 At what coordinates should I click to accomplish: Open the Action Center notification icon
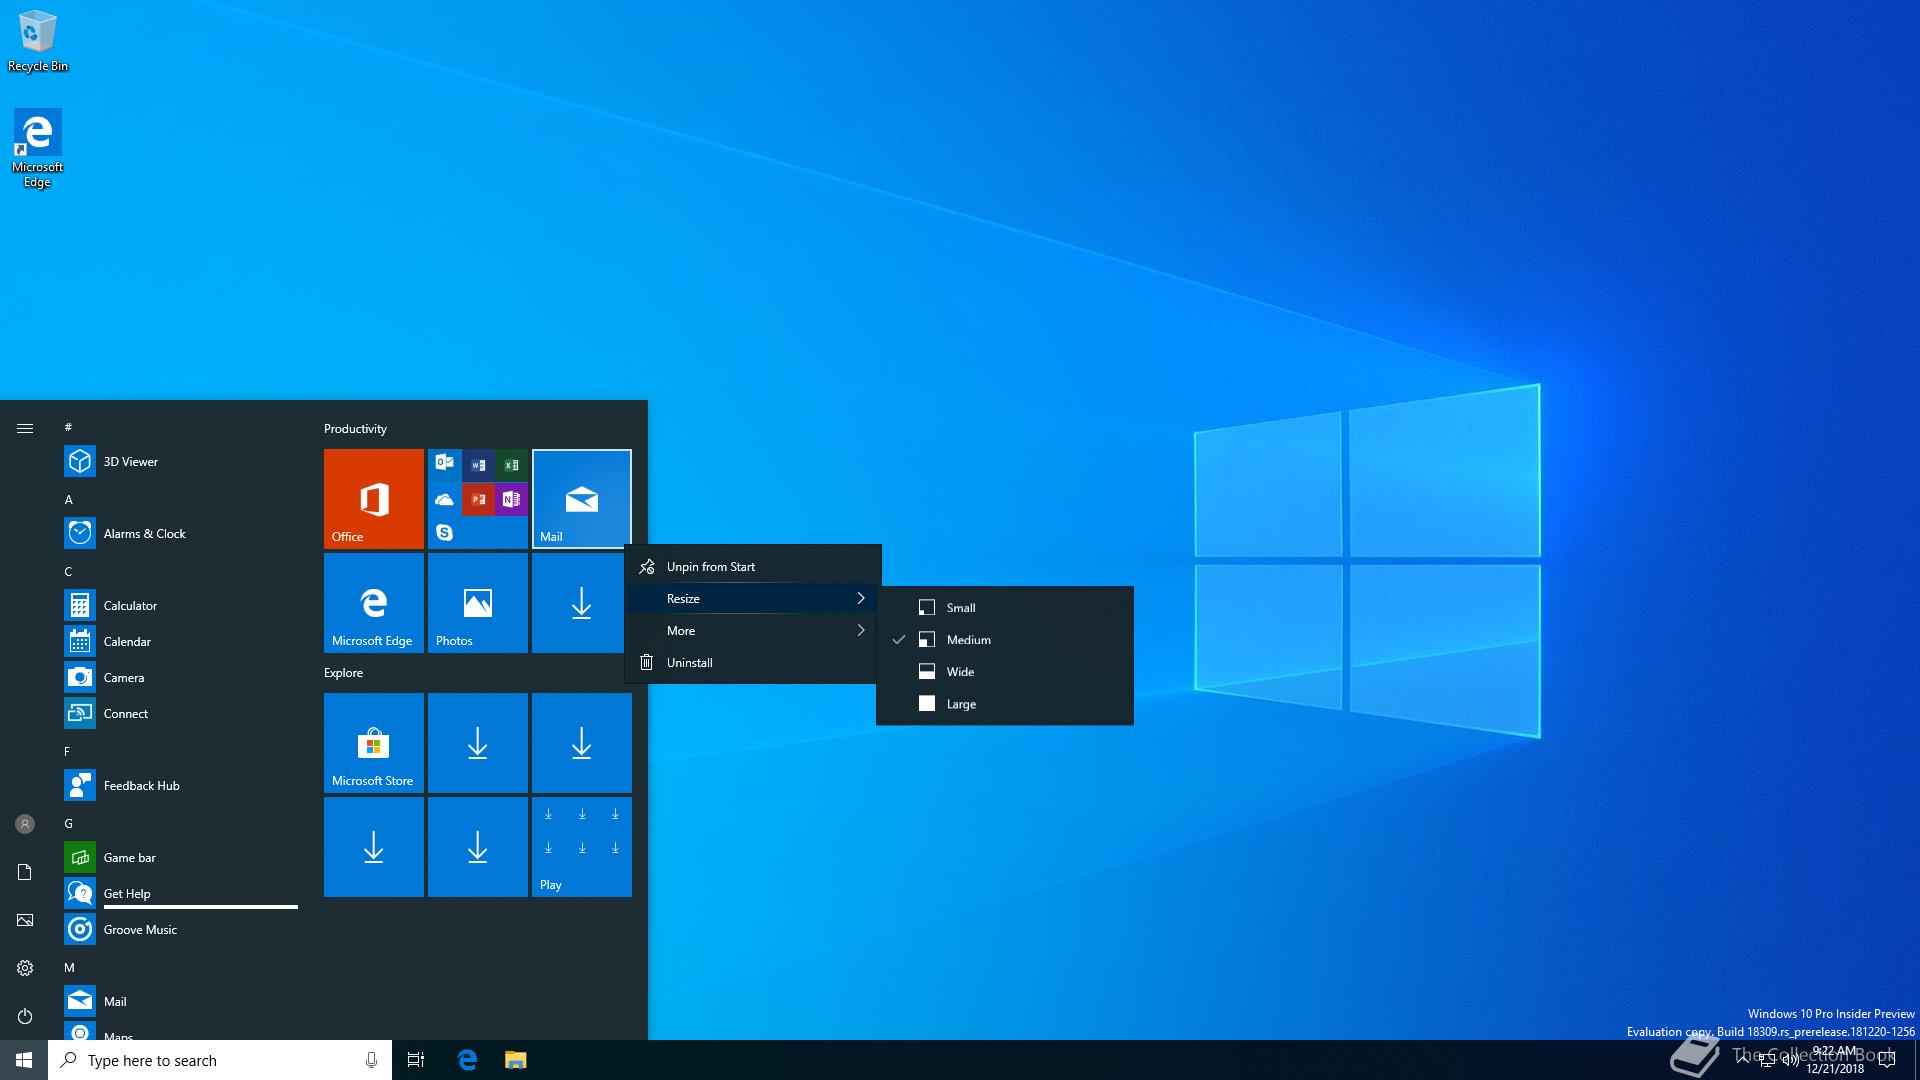click(1887, 1060)
